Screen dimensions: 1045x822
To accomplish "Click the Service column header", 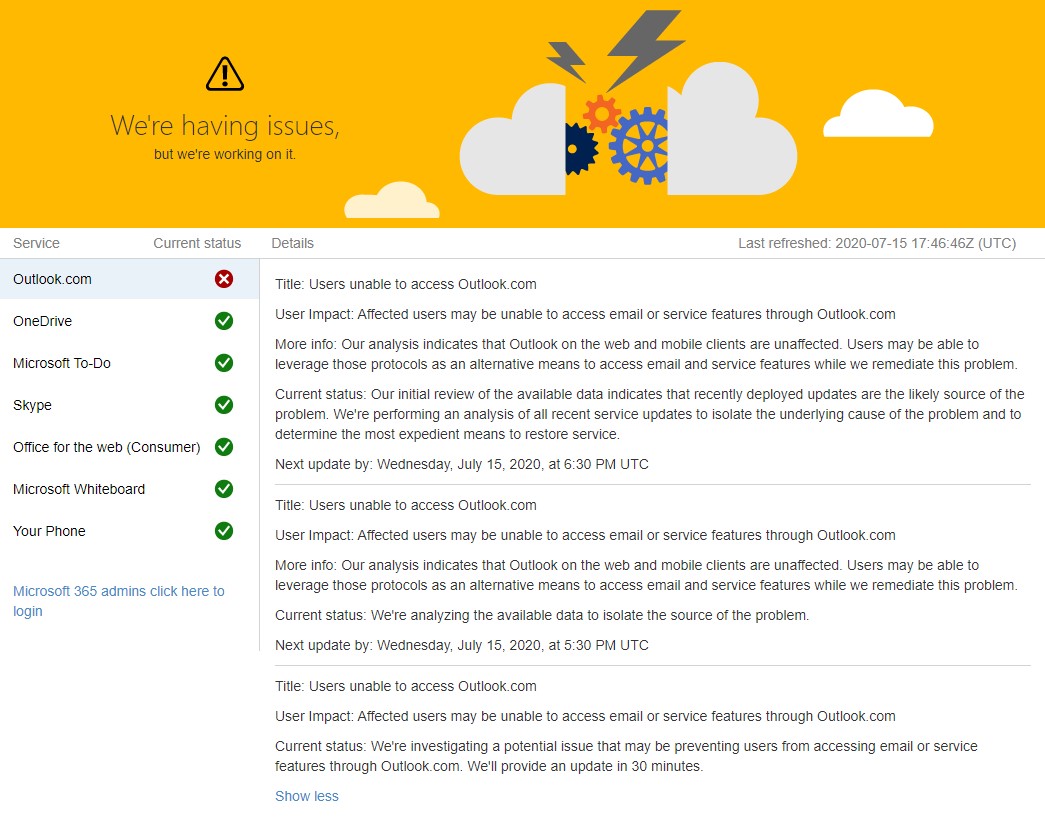I will pos(36,243).
